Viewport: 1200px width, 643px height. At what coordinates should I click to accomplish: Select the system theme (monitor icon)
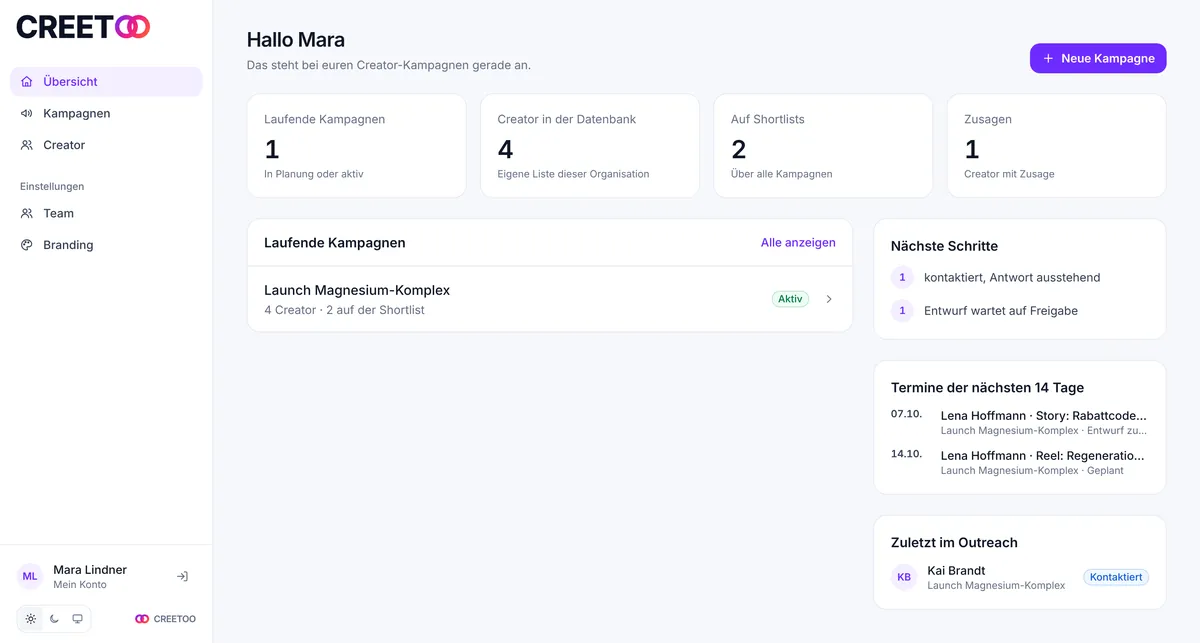pyautogui.click(x=77, y=619)
